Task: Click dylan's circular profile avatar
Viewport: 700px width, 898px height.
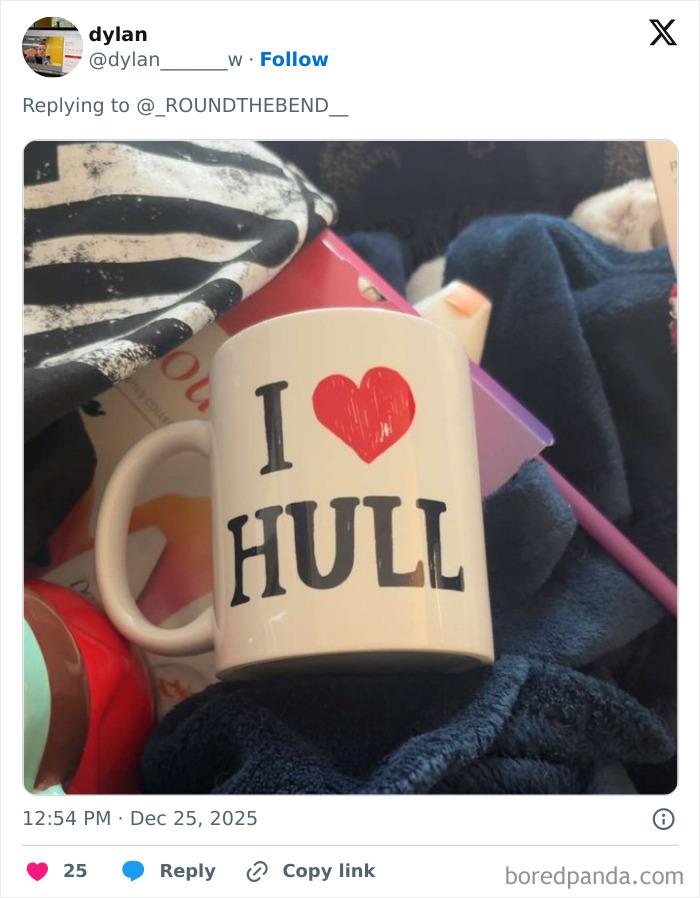Action: [x=52, y=47]
